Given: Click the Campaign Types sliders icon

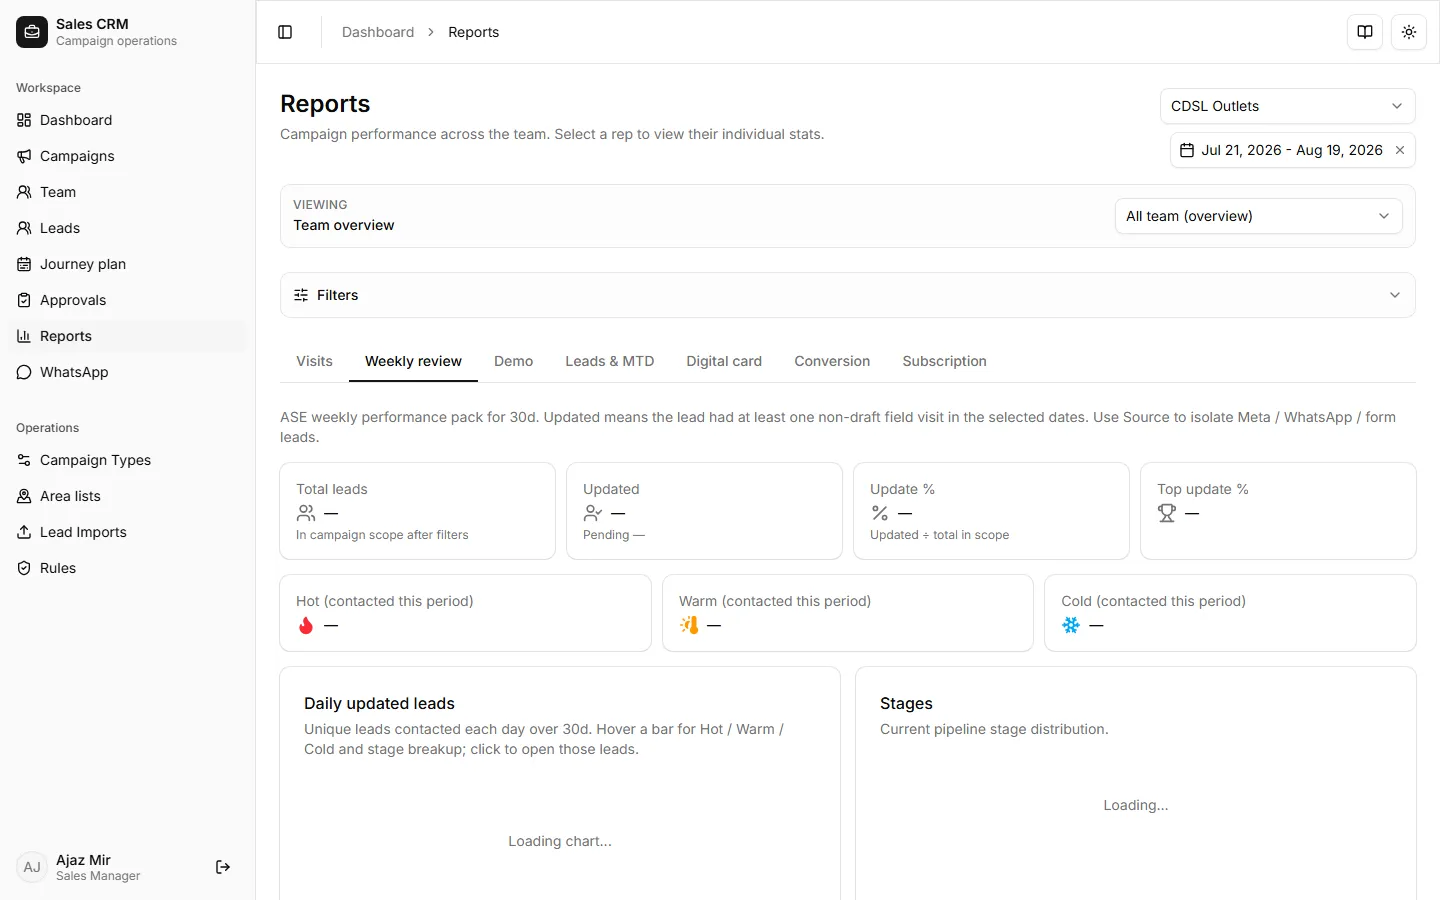Looking at the screenshot, I should point(24,460).
